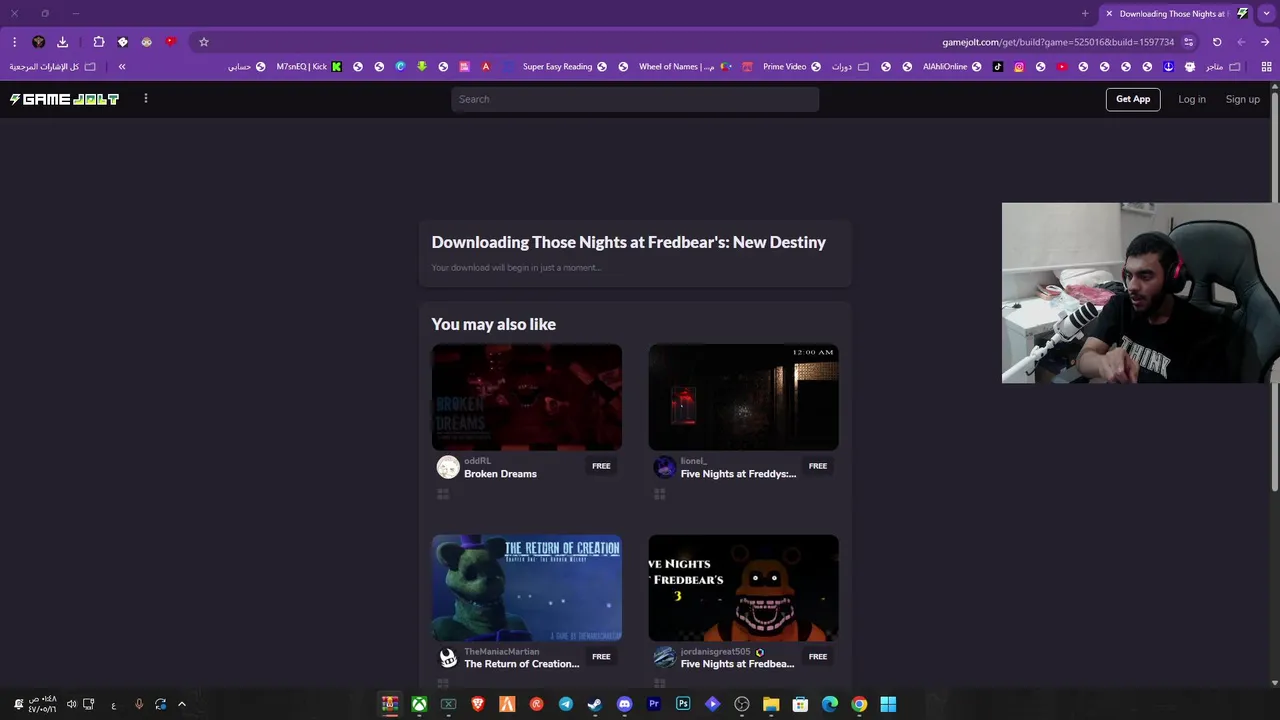Click the Broken Dreams title link

[500, 474]
